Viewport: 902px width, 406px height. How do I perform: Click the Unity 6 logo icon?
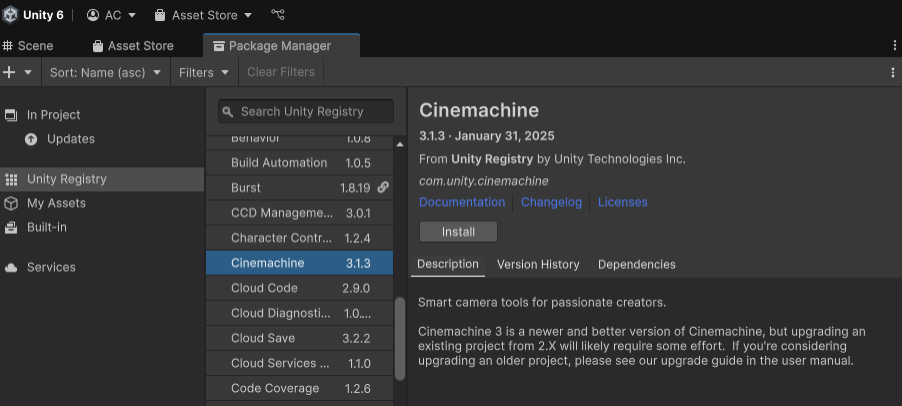(10, 15)
